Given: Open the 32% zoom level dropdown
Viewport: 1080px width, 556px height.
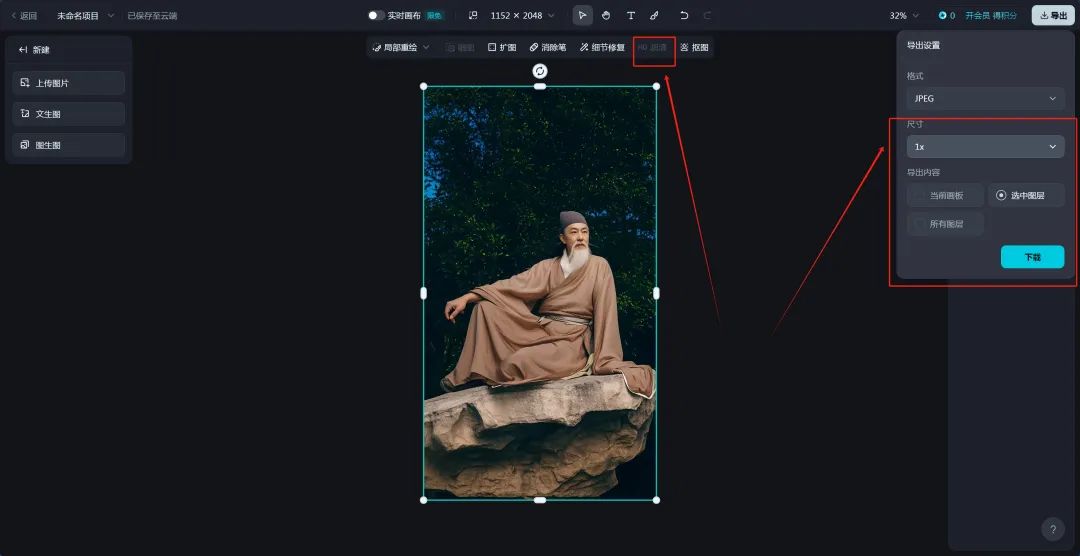Looking at the screenshot, I should click(x=904, y=15).
